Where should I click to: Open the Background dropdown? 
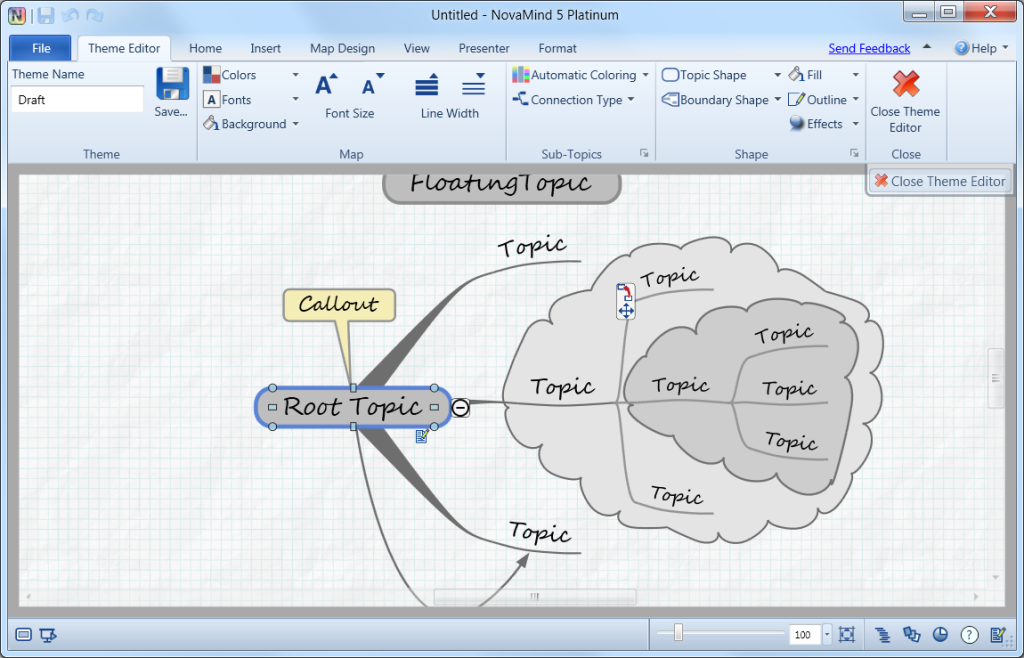tap(251, 124)
